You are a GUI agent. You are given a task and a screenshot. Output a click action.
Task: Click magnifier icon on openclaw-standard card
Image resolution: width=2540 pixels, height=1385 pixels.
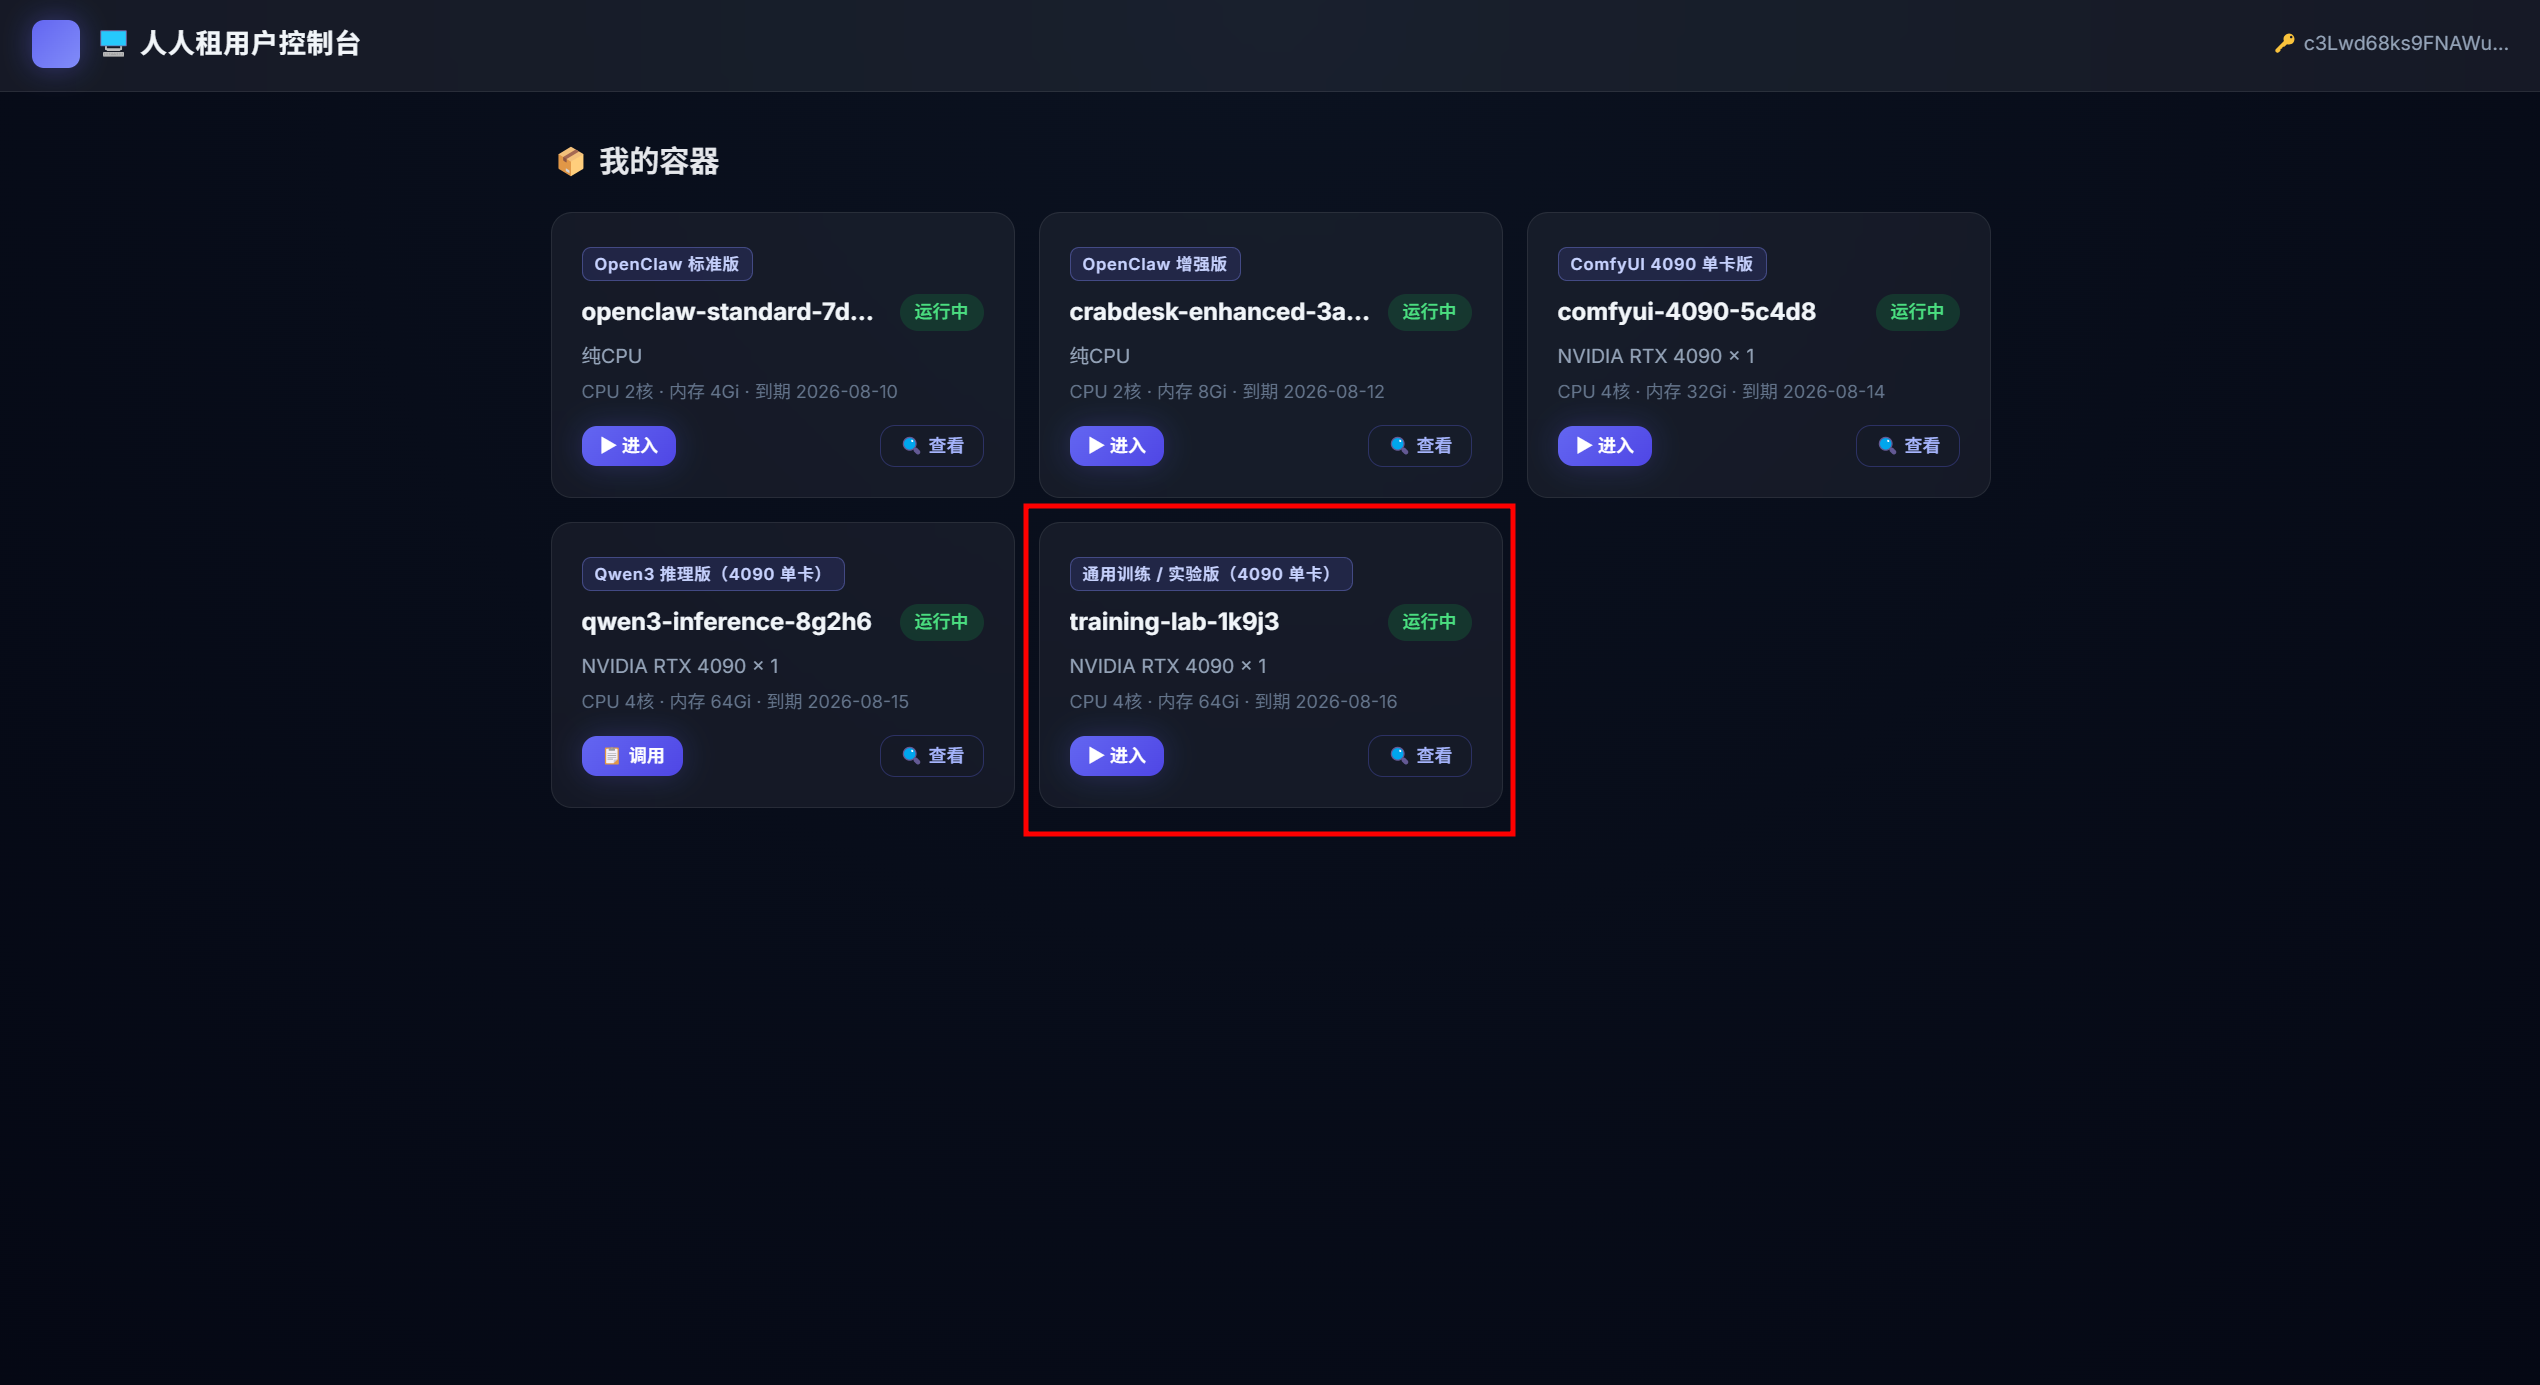911,446
